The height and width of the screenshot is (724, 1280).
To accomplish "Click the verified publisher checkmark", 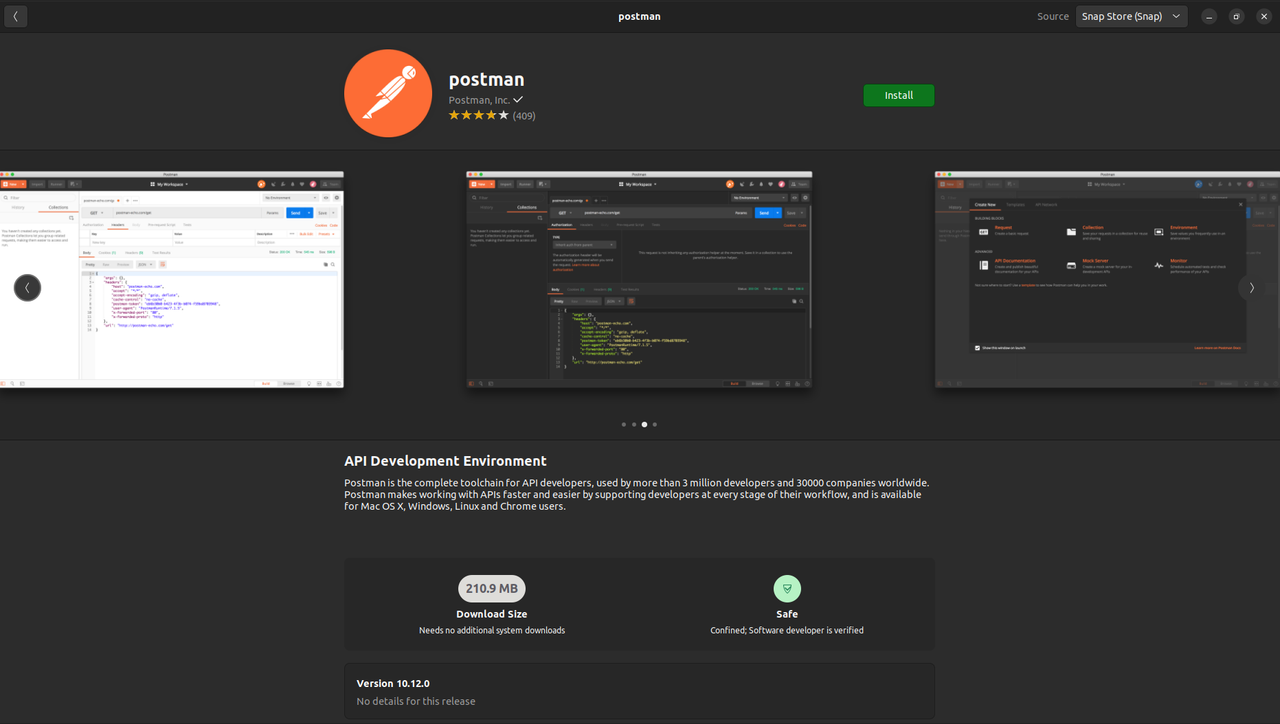I will click(x=518, y=100).
